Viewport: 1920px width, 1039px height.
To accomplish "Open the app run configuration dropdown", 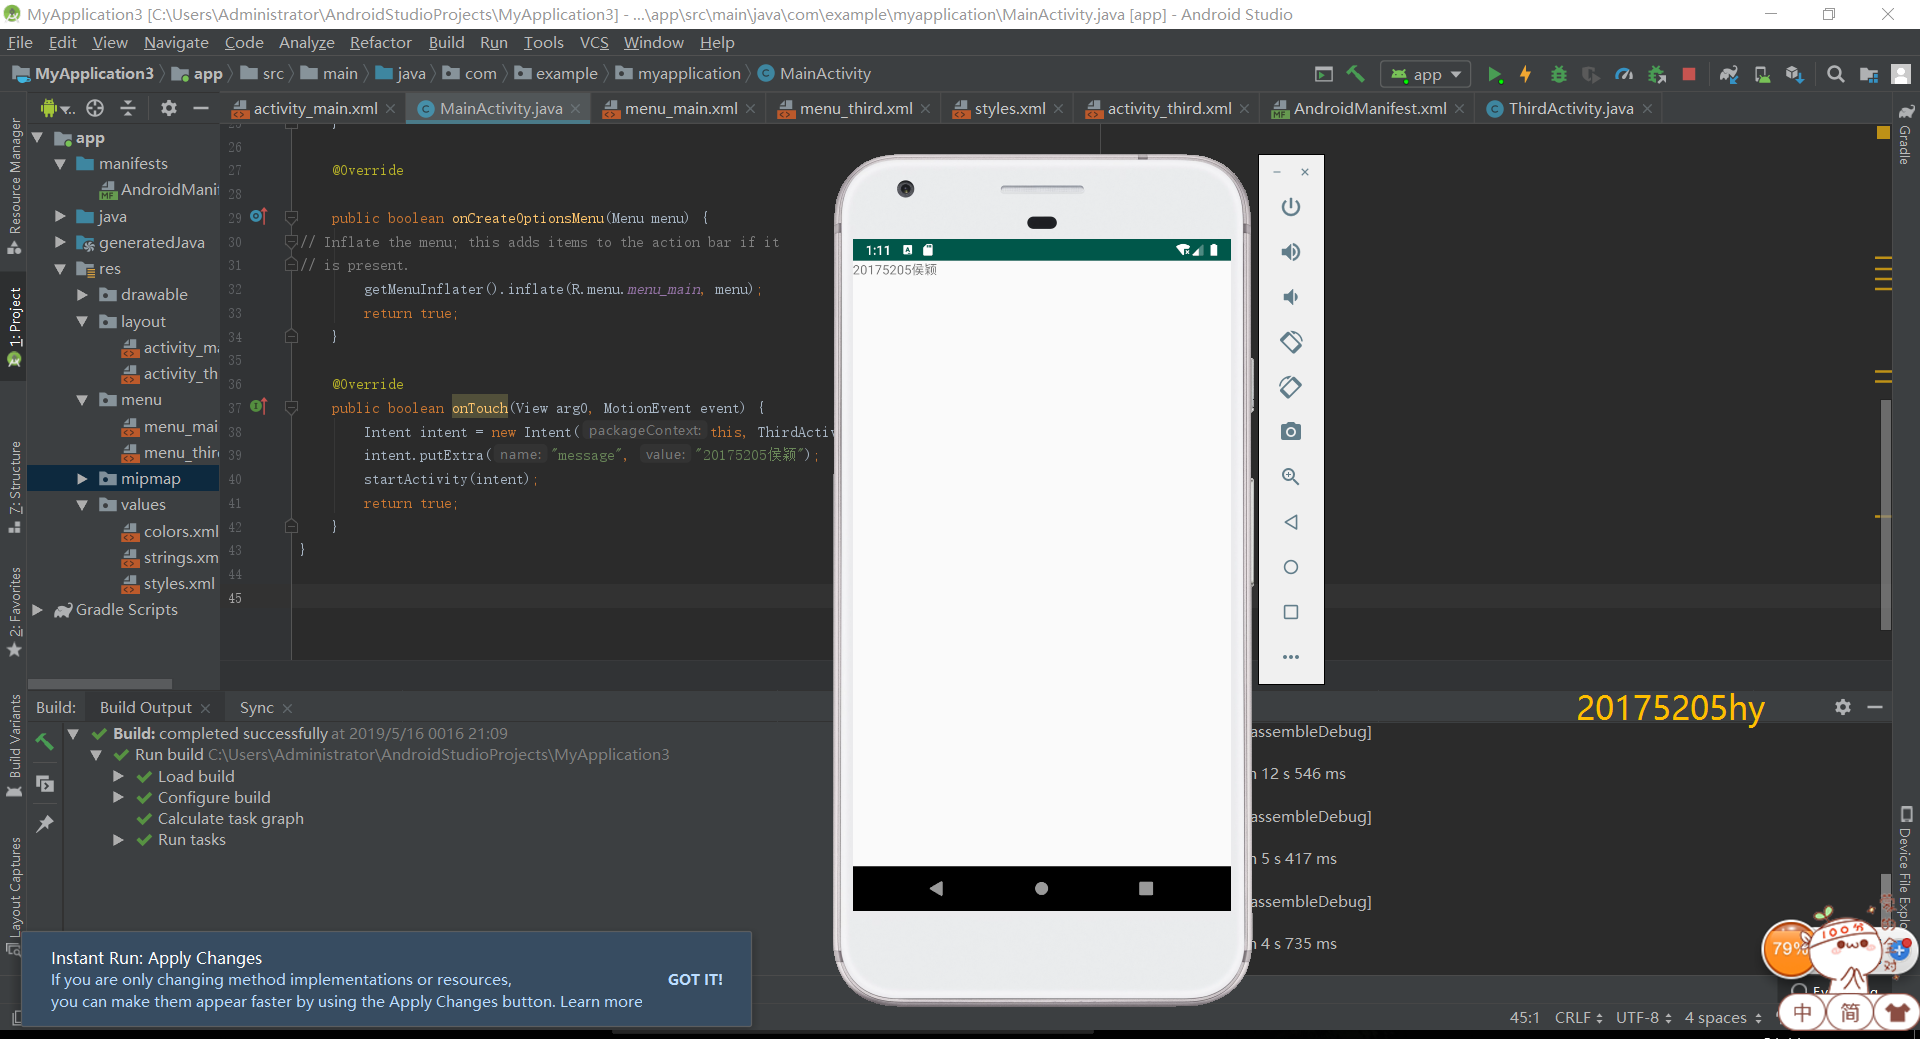I will (1427, 74).
